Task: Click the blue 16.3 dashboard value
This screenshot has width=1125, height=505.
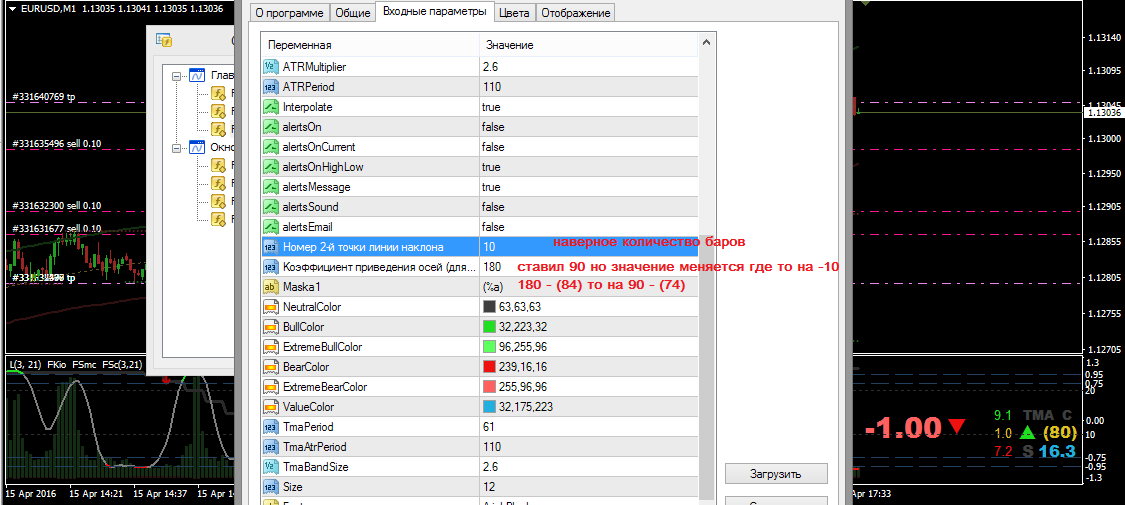Action: 1058,450
